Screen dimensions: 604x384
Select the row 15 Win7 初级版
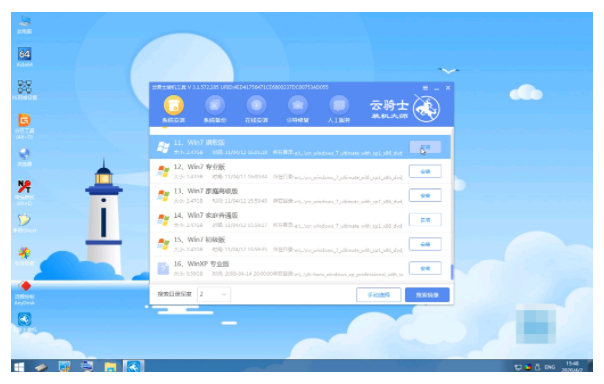point(300,244)
